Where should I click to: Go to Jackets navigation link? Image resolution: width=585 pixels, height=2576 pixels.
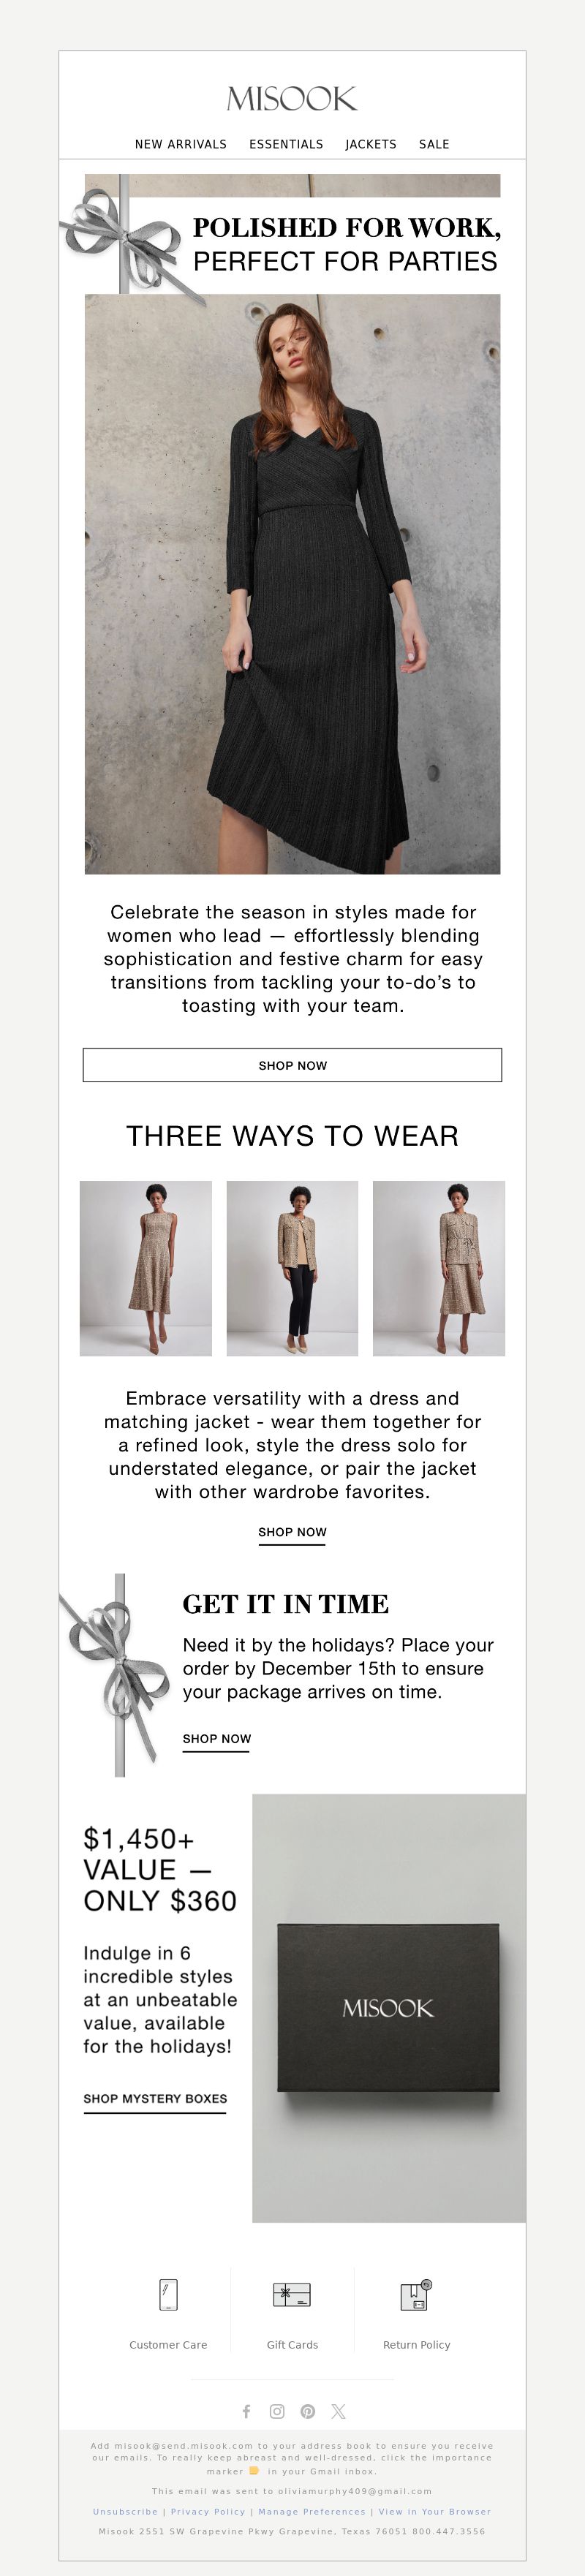[x=371, y=144]
